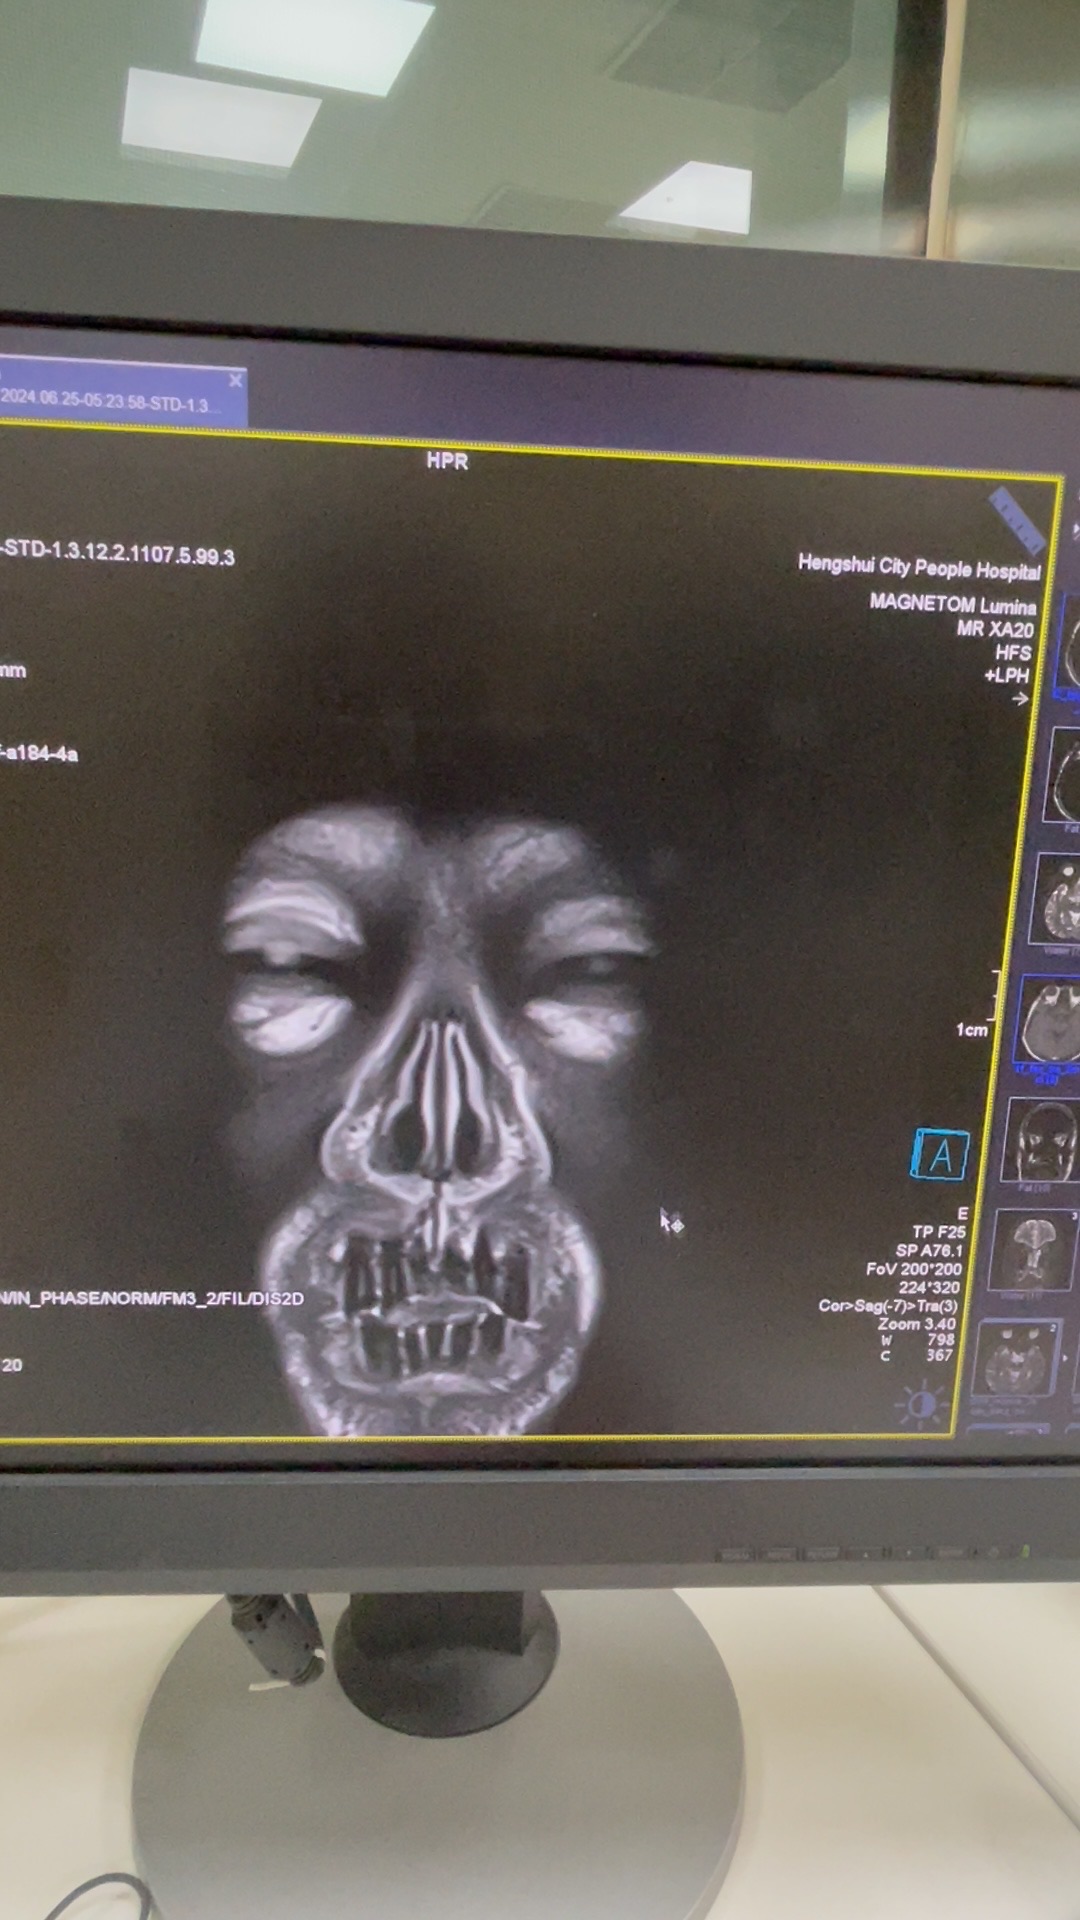
Task: Click the WIN_PHASE/NORM/FM3_2/FIL/DIS2D text
Action: 151,1298
